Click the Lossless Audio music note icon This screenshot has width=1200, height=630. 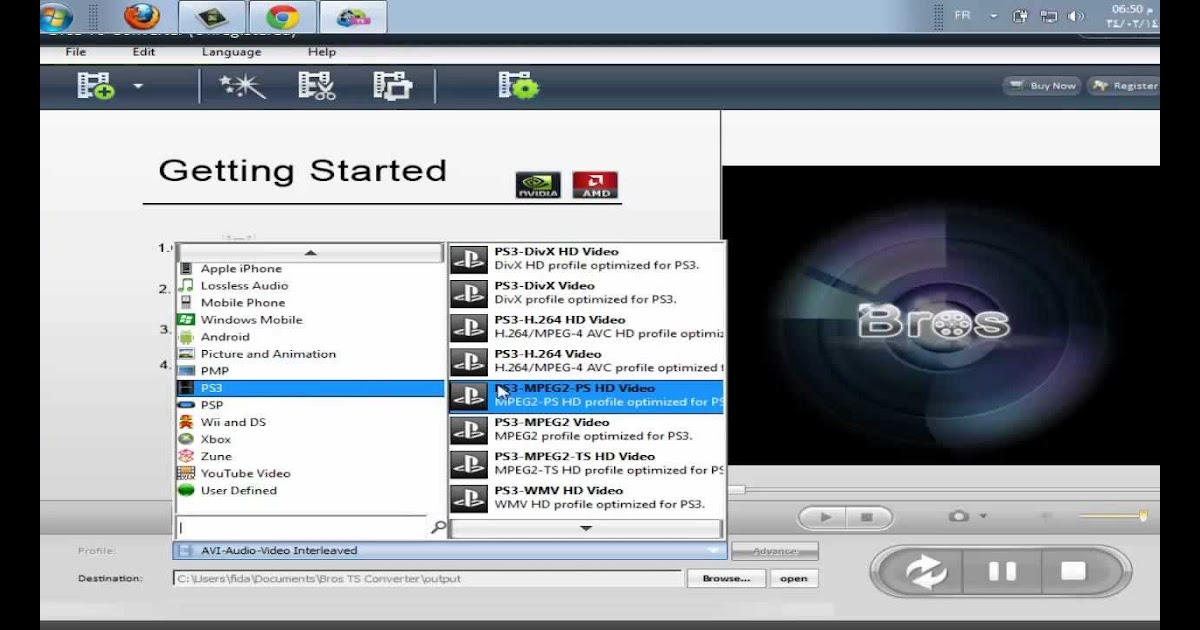click(x=185, y=285)
